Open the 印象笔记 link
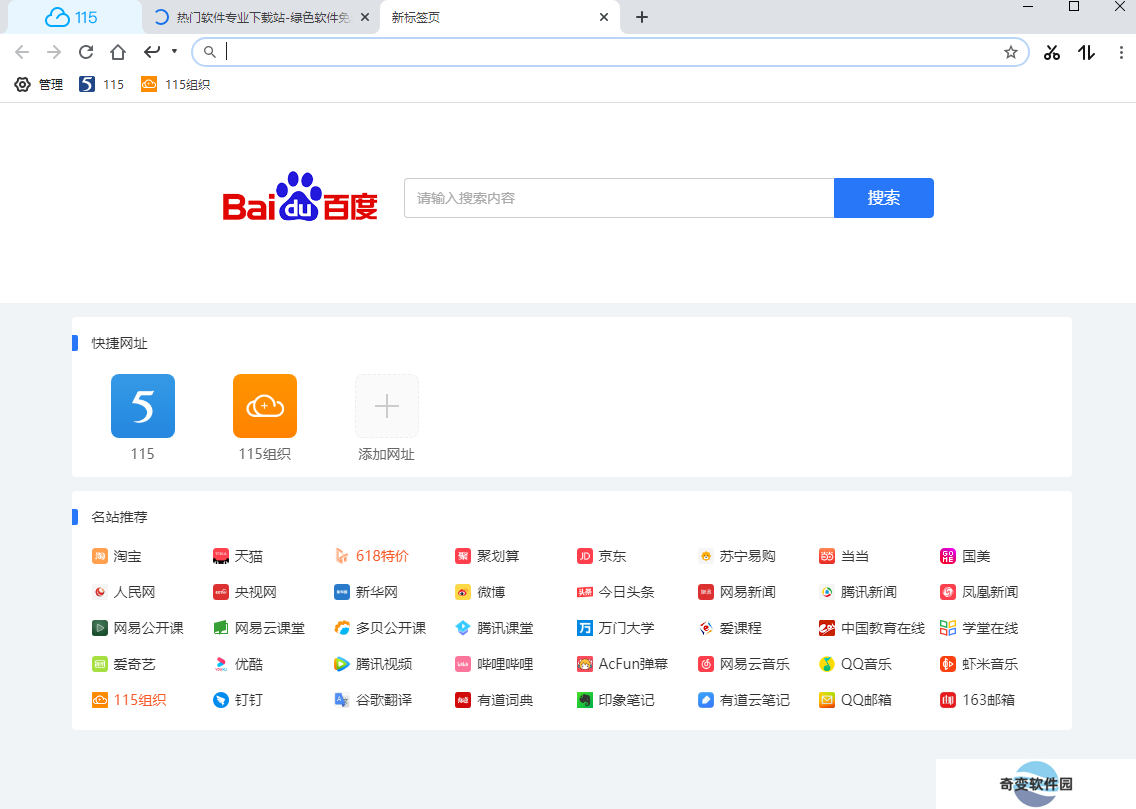 (x=616, y=700)
